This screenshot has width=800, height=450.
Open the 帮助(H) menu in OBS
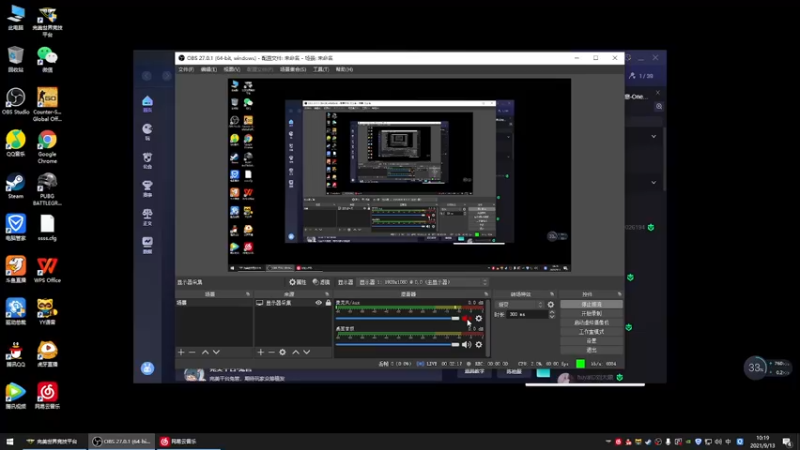click(344, 69)
